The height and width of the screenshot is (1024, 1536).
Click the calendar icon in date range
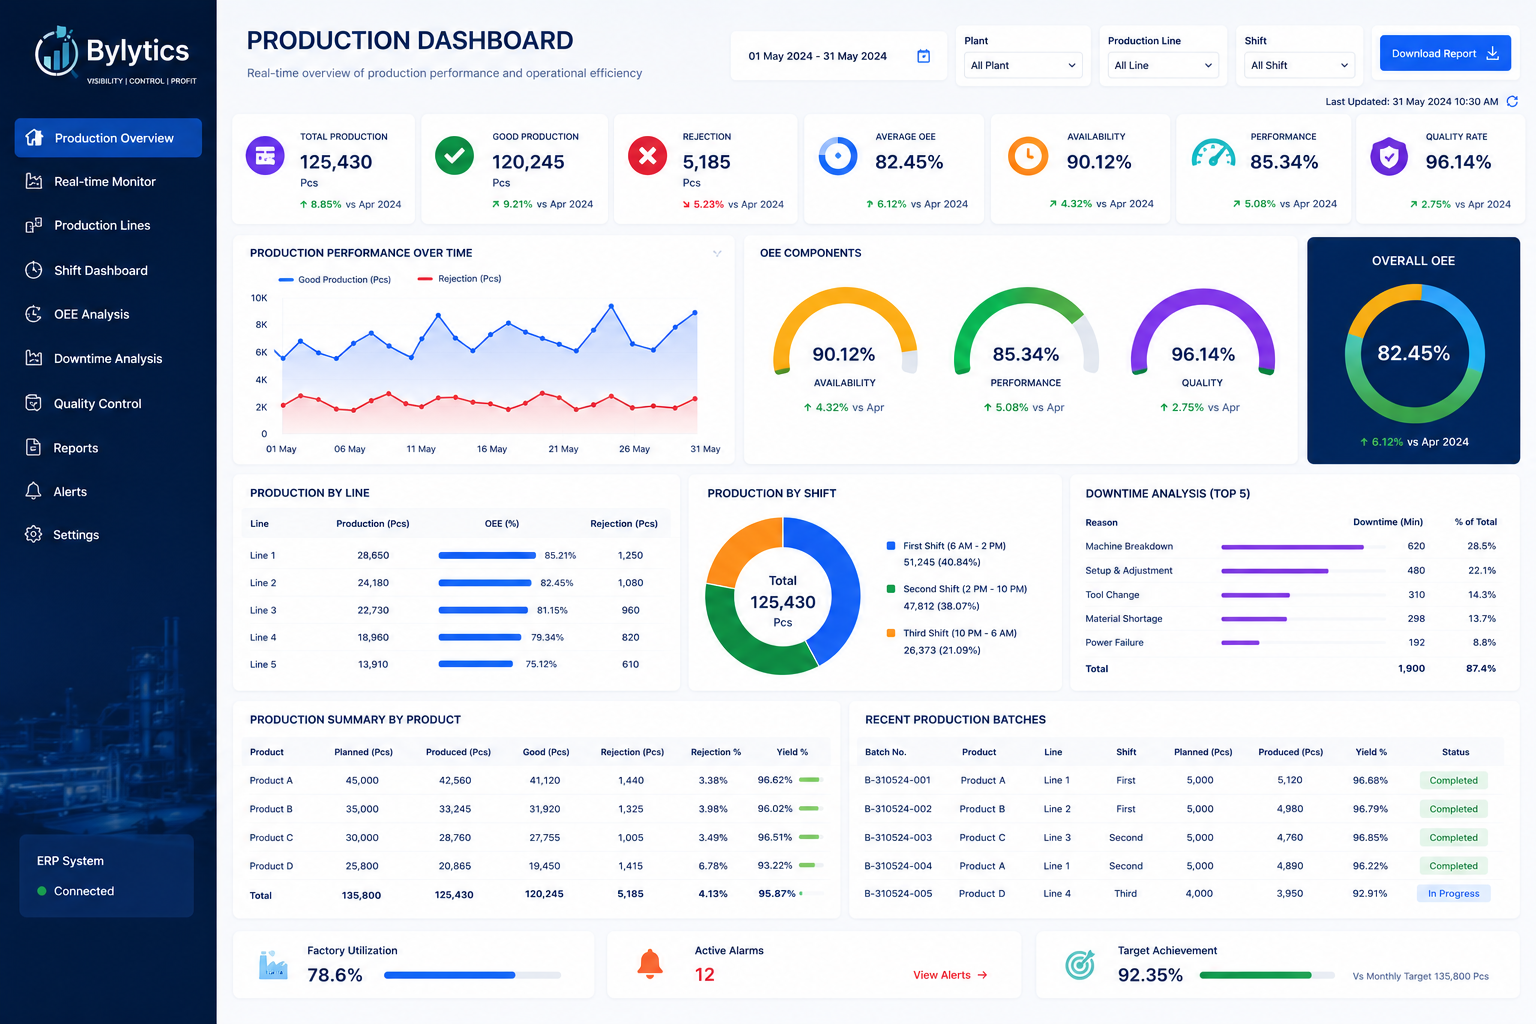point(924,56)
